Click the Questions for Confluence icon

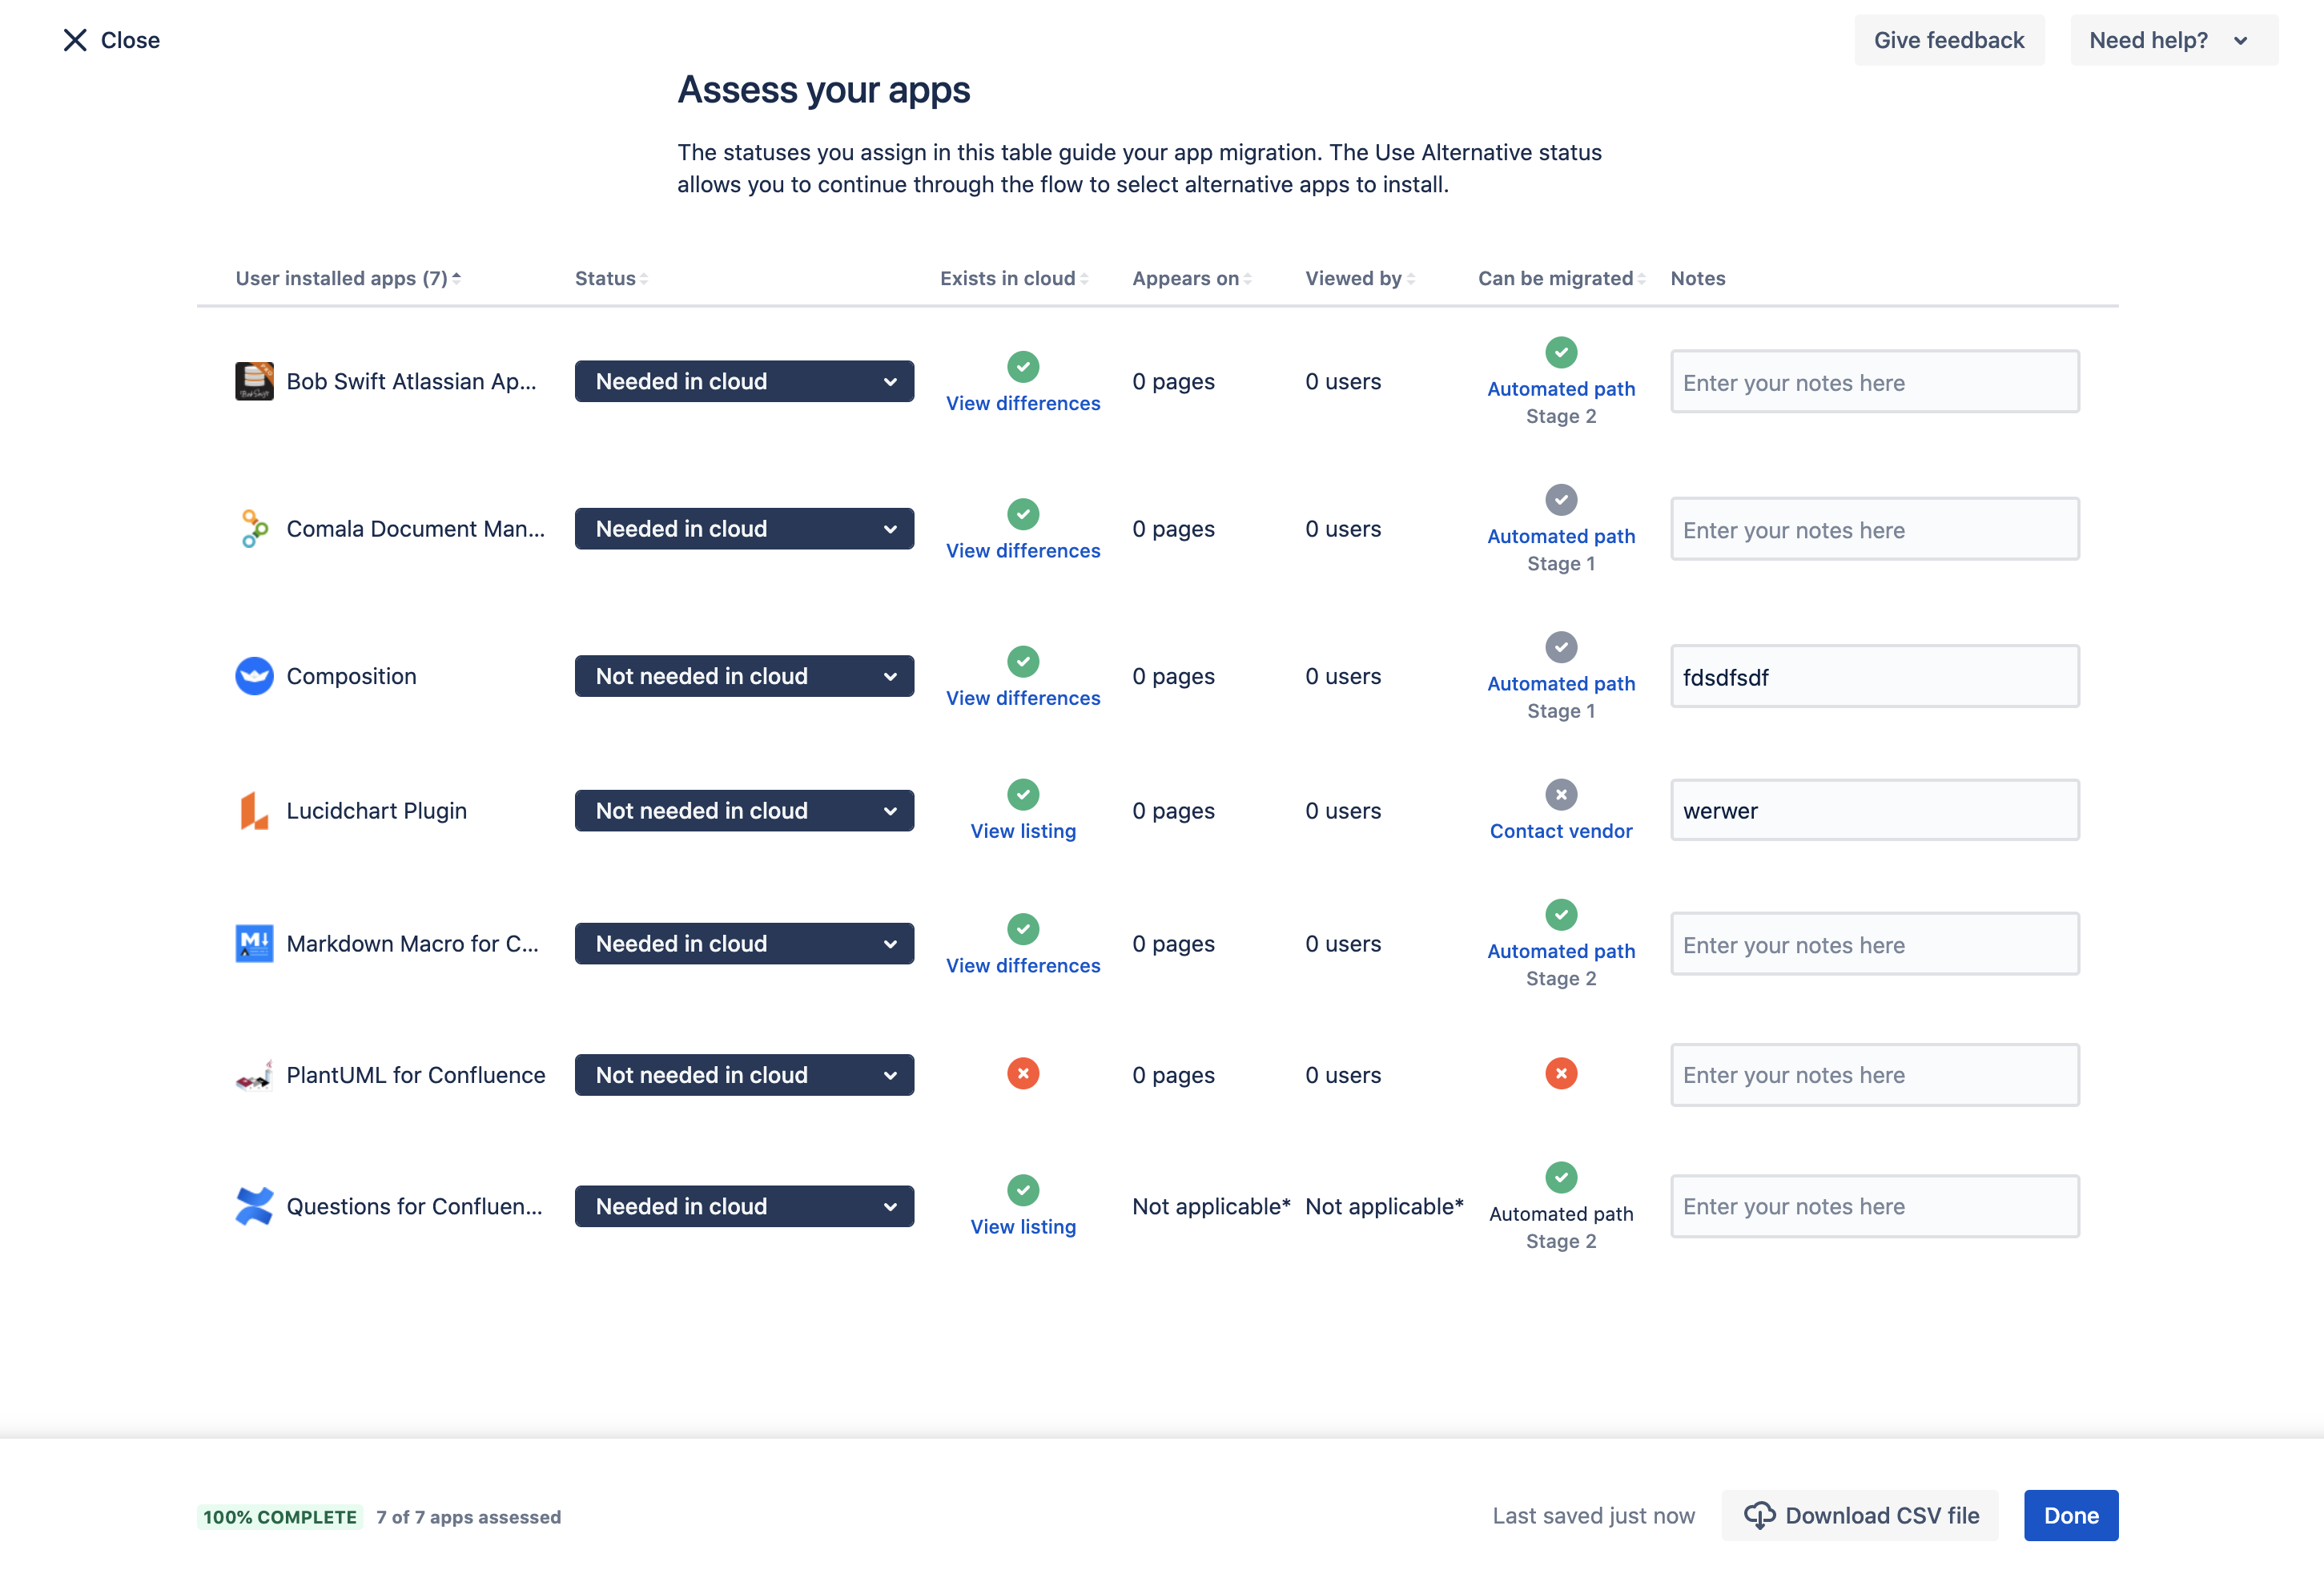click(x=254, y=1206)
